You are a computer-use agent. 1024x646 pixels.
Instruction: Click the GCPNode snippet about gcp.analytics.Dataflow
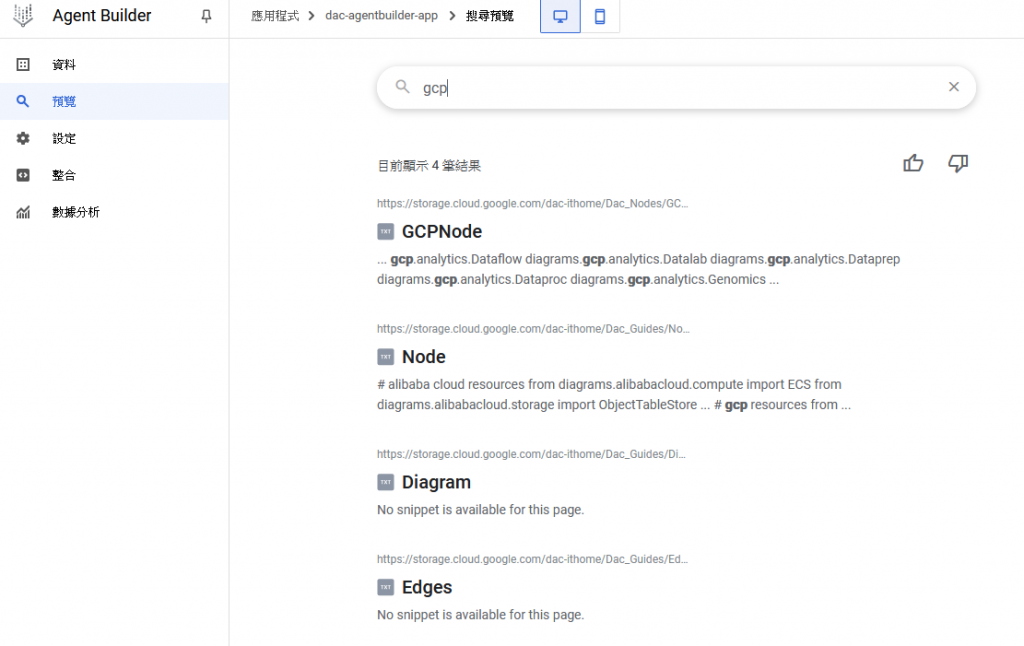point(639,269)
